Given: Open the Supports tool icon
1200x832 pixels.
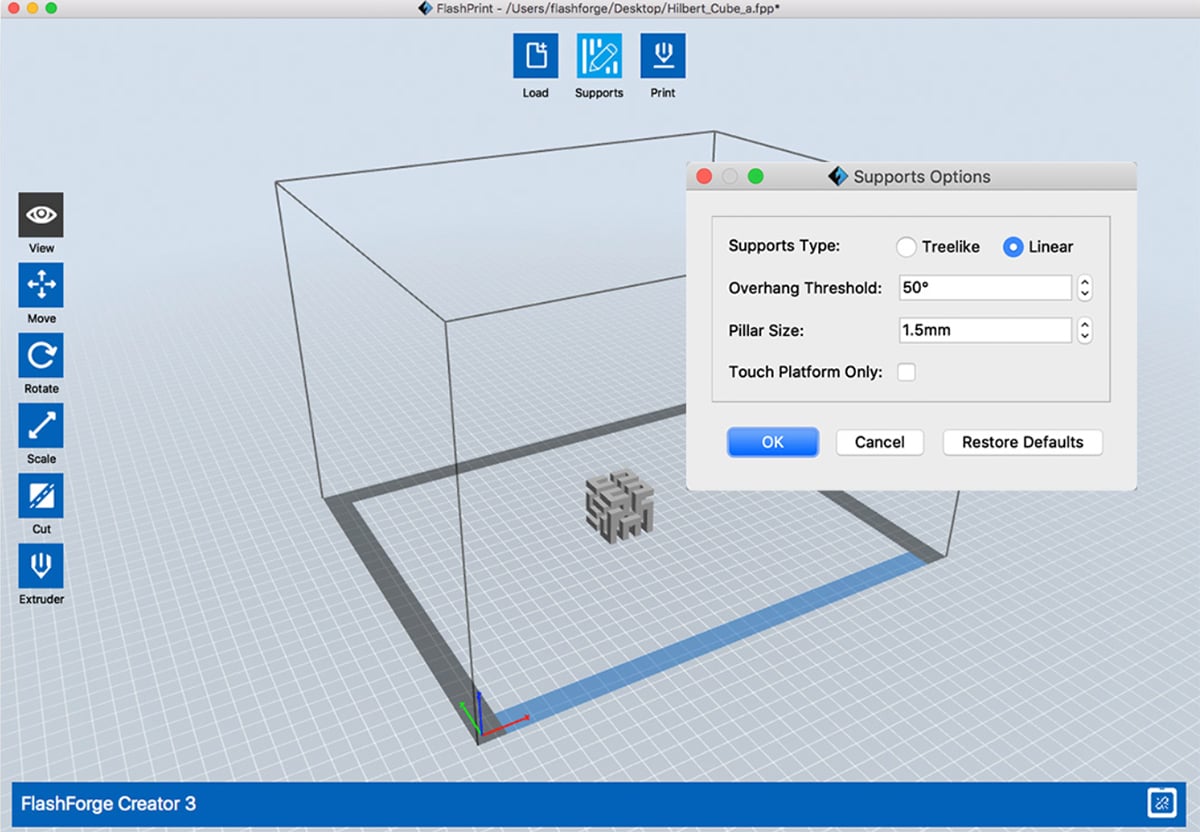Looking at the screenshot, I should pyautogui.click(x=599, y=56).
